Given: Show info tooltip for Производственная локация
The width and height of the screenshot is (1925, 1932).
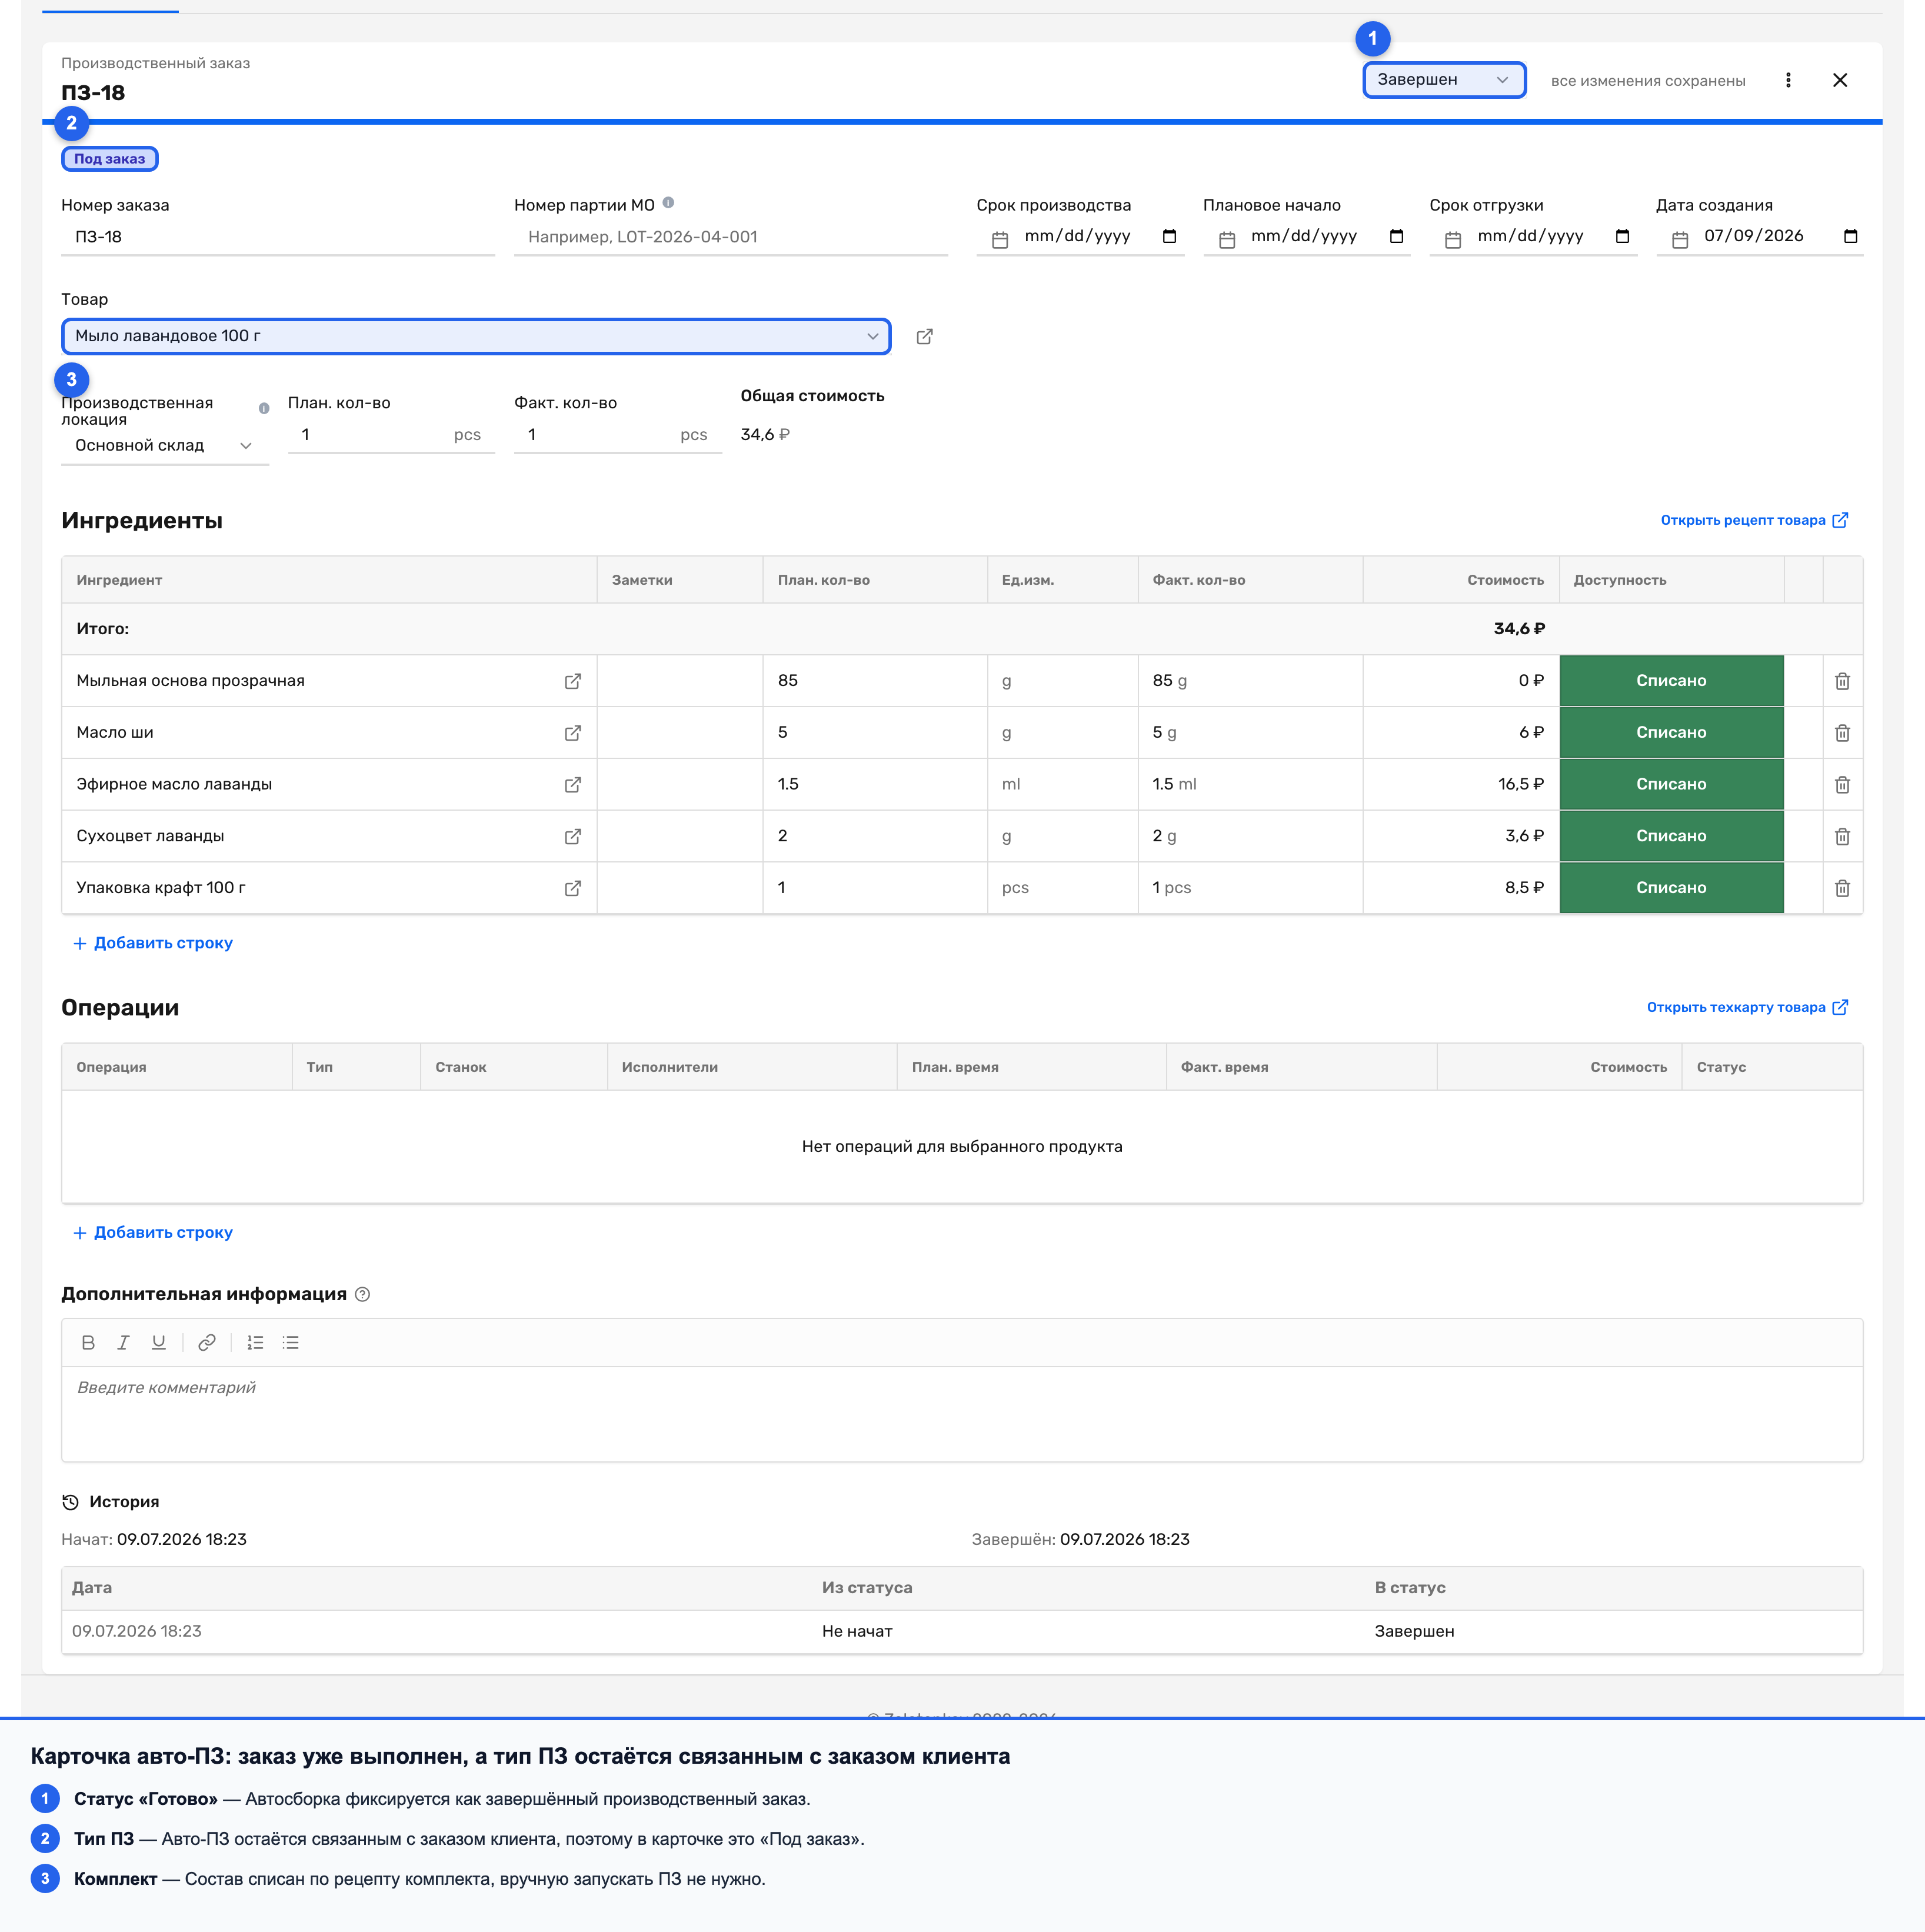Looking at the screenshot, I should 264,408.
